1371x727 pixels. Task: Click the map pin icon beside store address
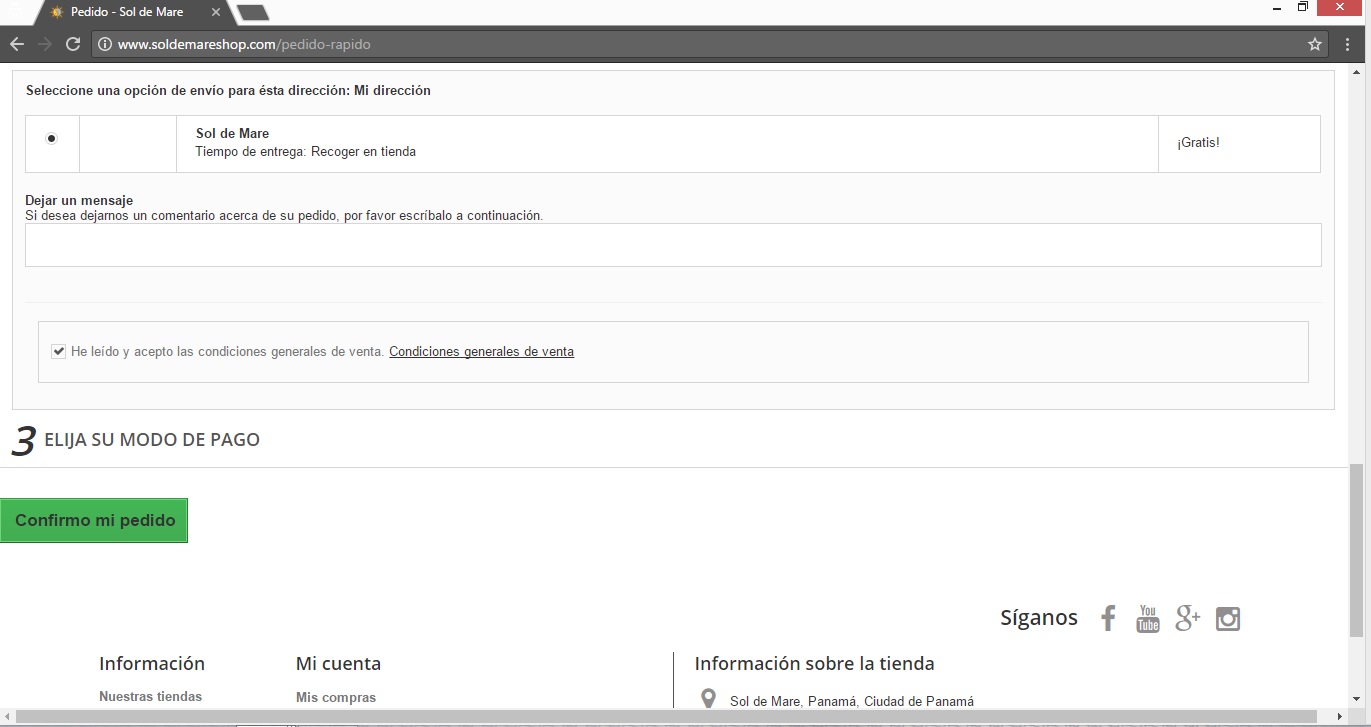(x=708, y=698)
